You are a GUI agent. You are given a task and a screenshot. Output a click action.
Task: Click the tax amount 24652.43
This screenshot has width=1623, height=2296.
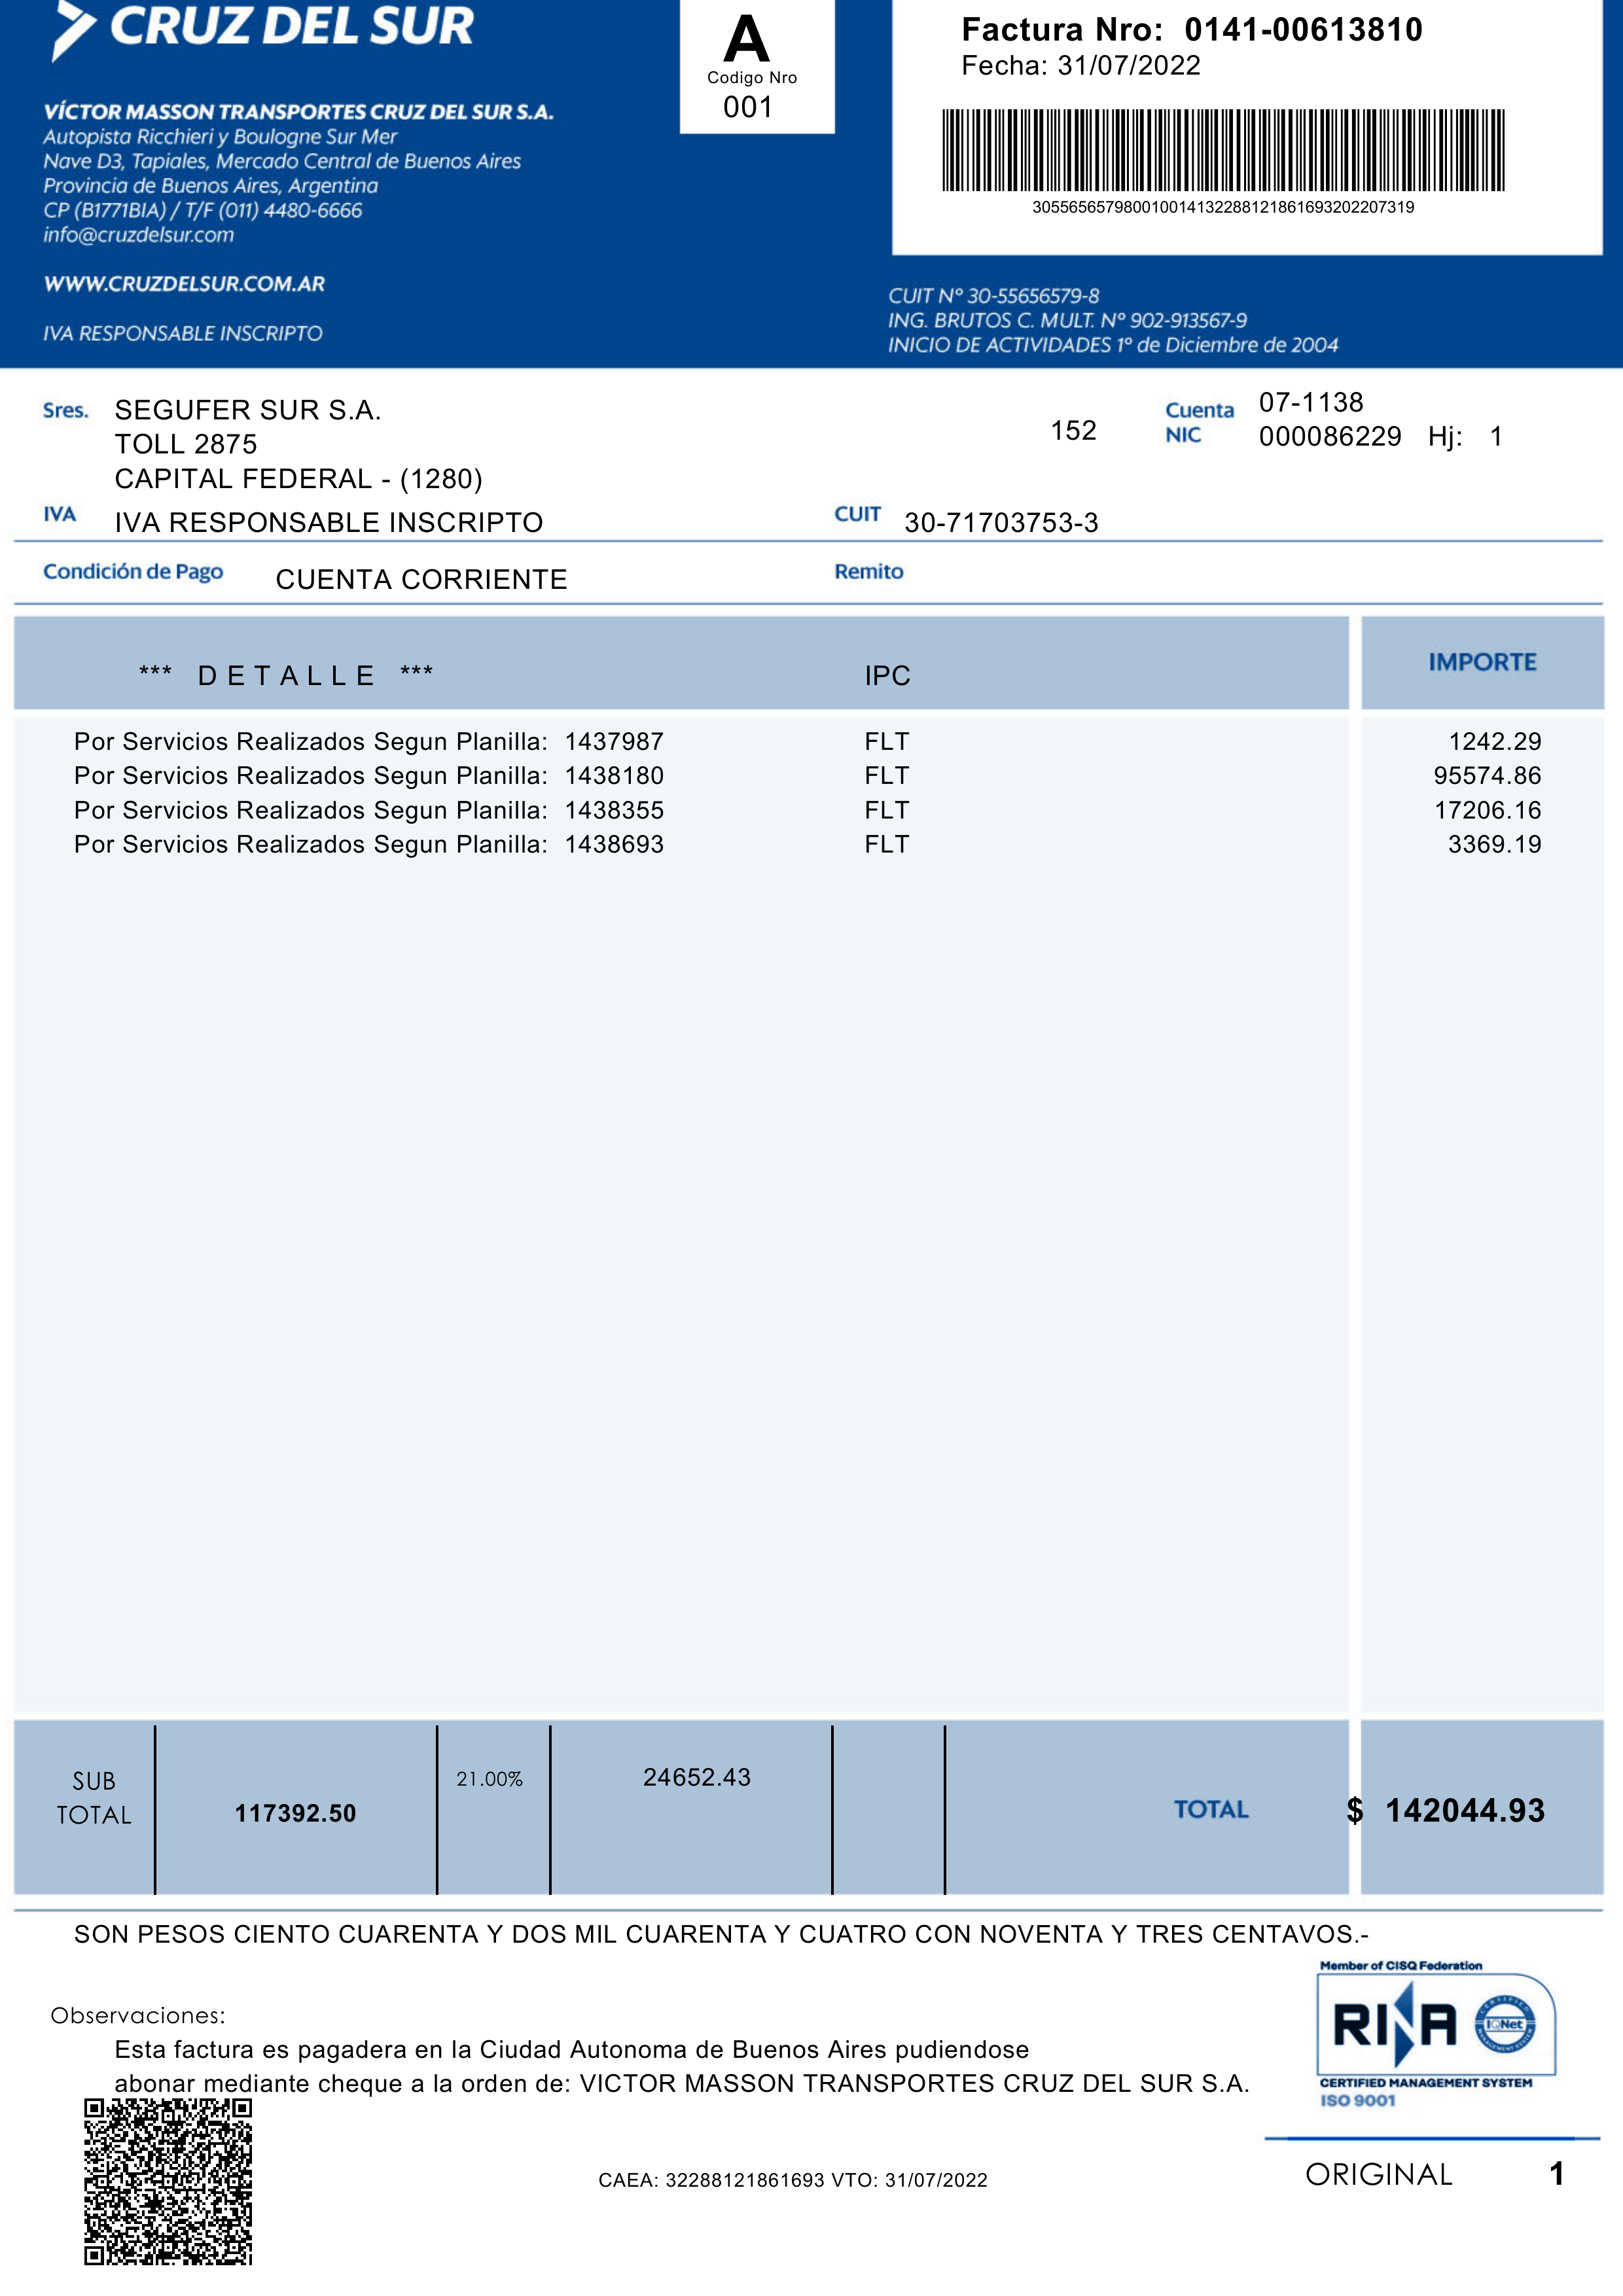(x=696, y=1777)
